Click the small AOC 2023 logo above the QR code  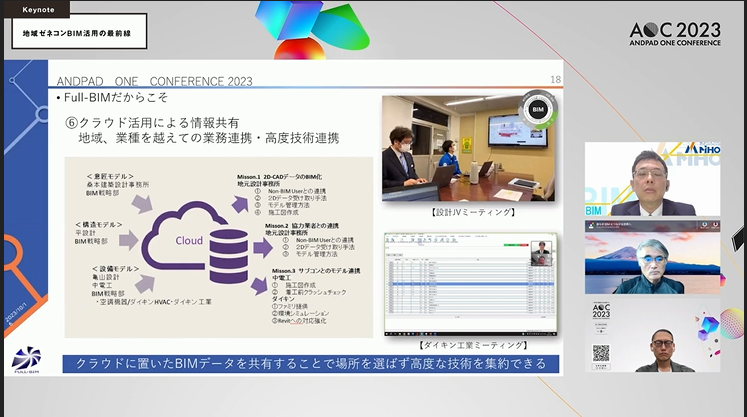click(x=601, y=311)
